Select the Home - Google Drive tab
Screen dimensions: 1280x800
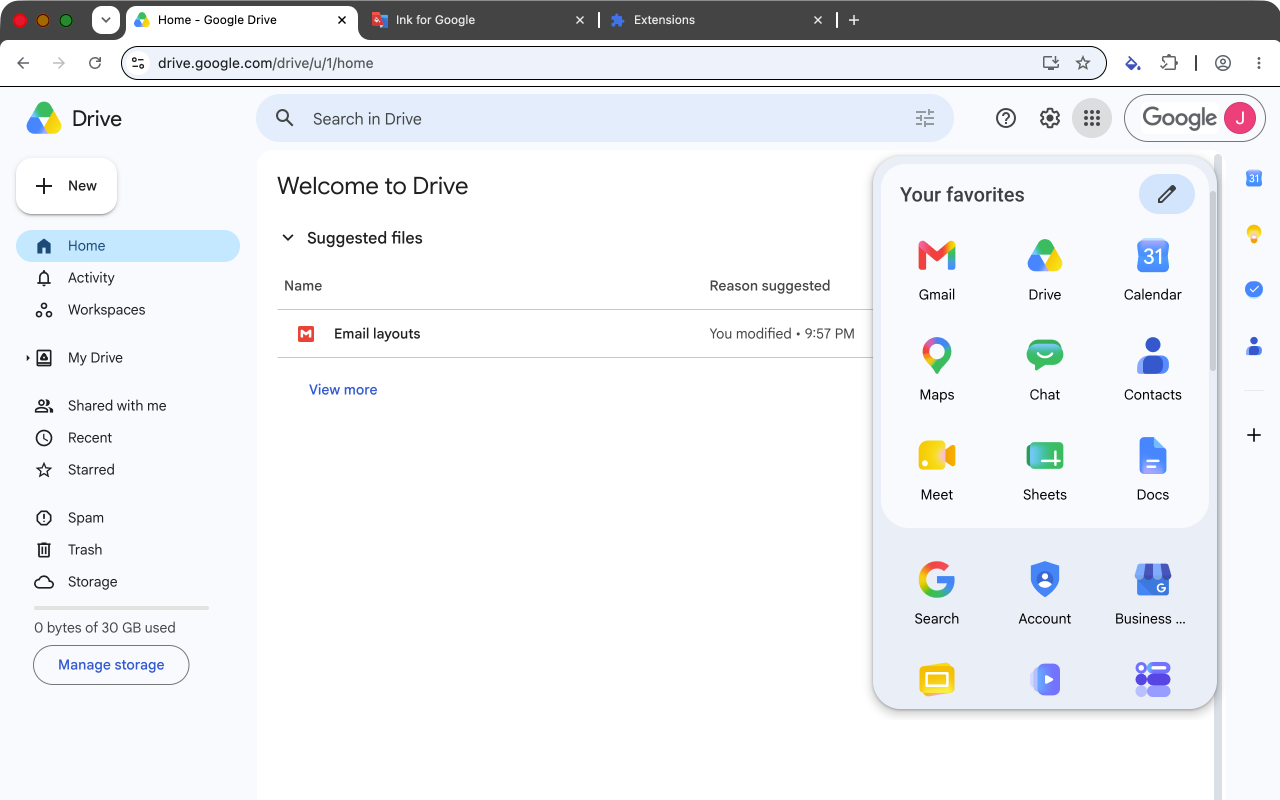click(242, 20)
